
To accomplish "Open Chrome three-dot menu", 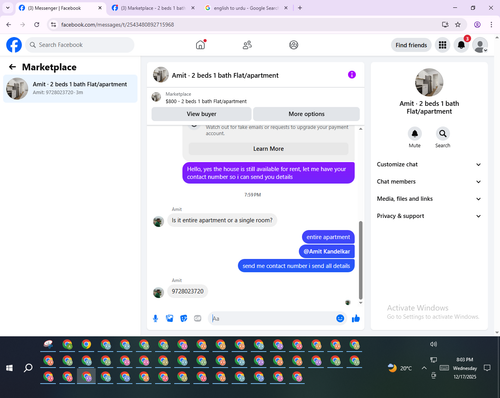I will [491, 24].
